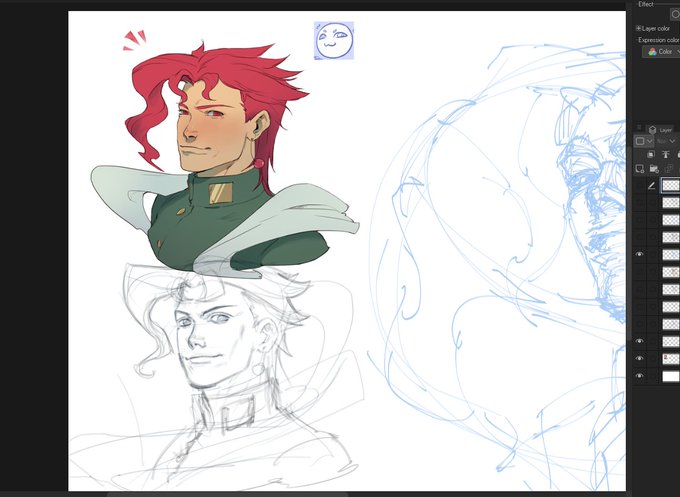Create a new raster layer
Image resolution: width=680 pixels, height=497 pixels.
point(640,169)
